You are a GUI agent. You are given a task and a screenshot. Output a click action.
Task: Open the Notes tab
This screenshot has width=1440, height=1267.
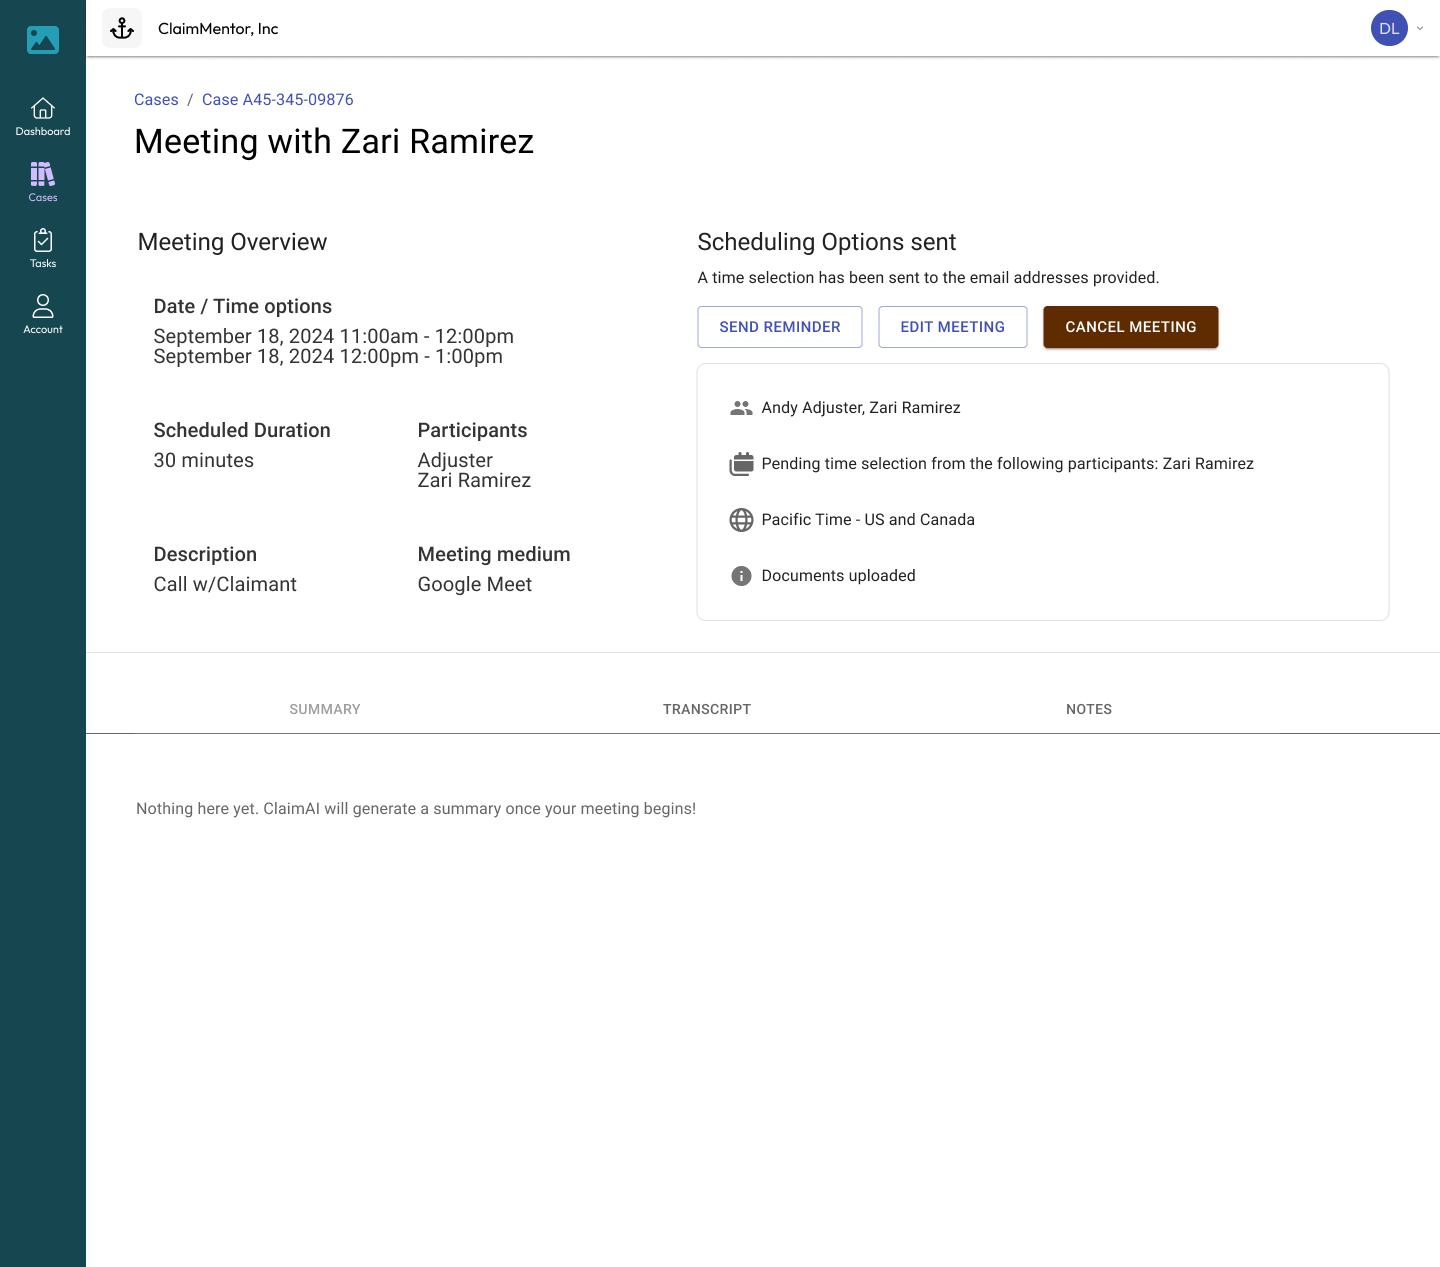pyautogui.click(x=1088, y=709)
